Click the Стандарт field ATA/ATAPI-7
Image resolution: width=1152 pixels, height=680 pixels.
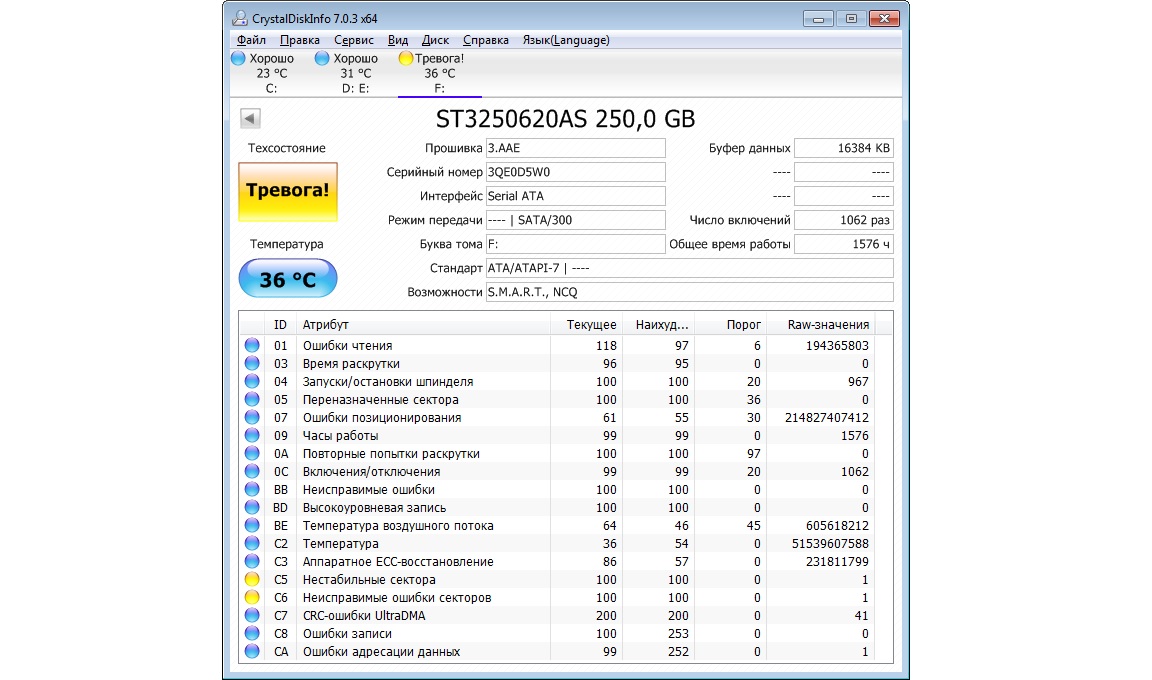689,268
